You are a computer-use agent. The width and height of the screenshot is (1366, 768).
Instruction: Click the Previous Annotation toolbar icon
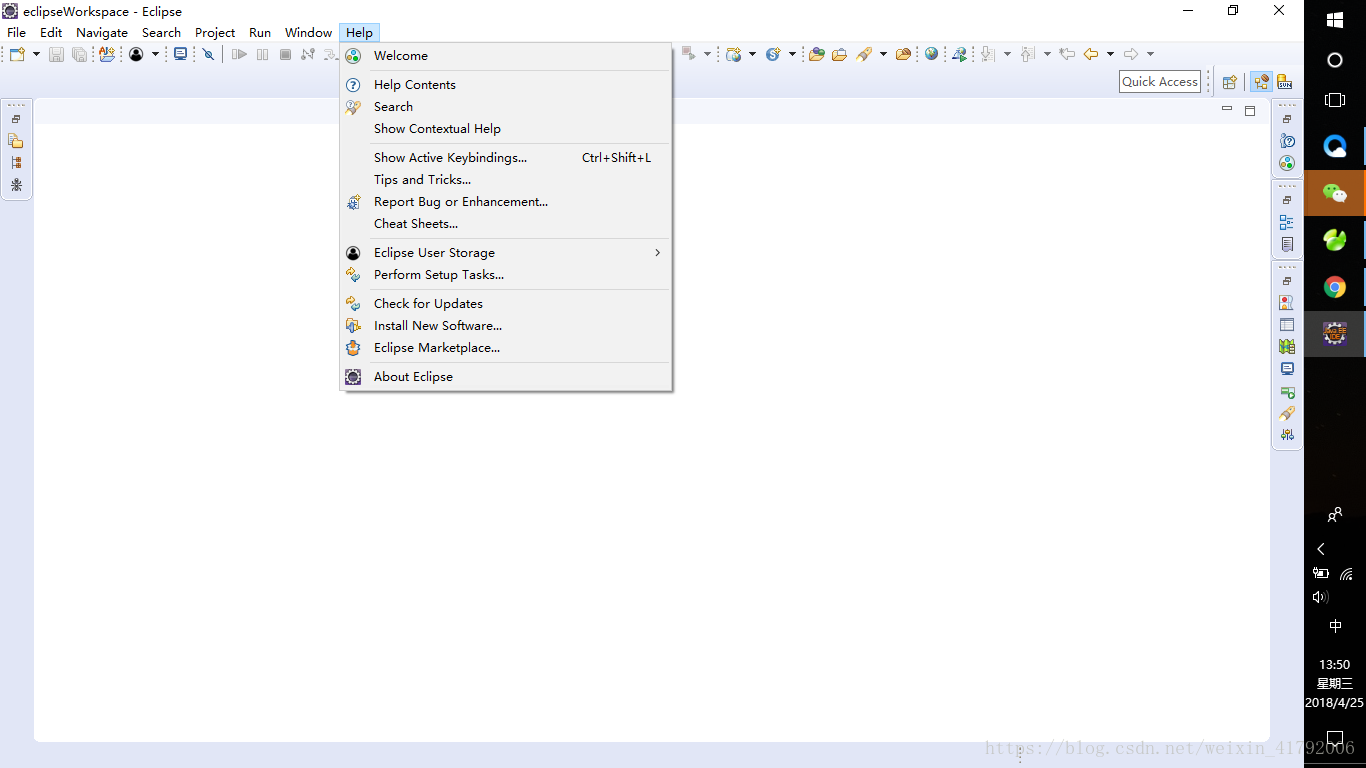point(1027,54)
